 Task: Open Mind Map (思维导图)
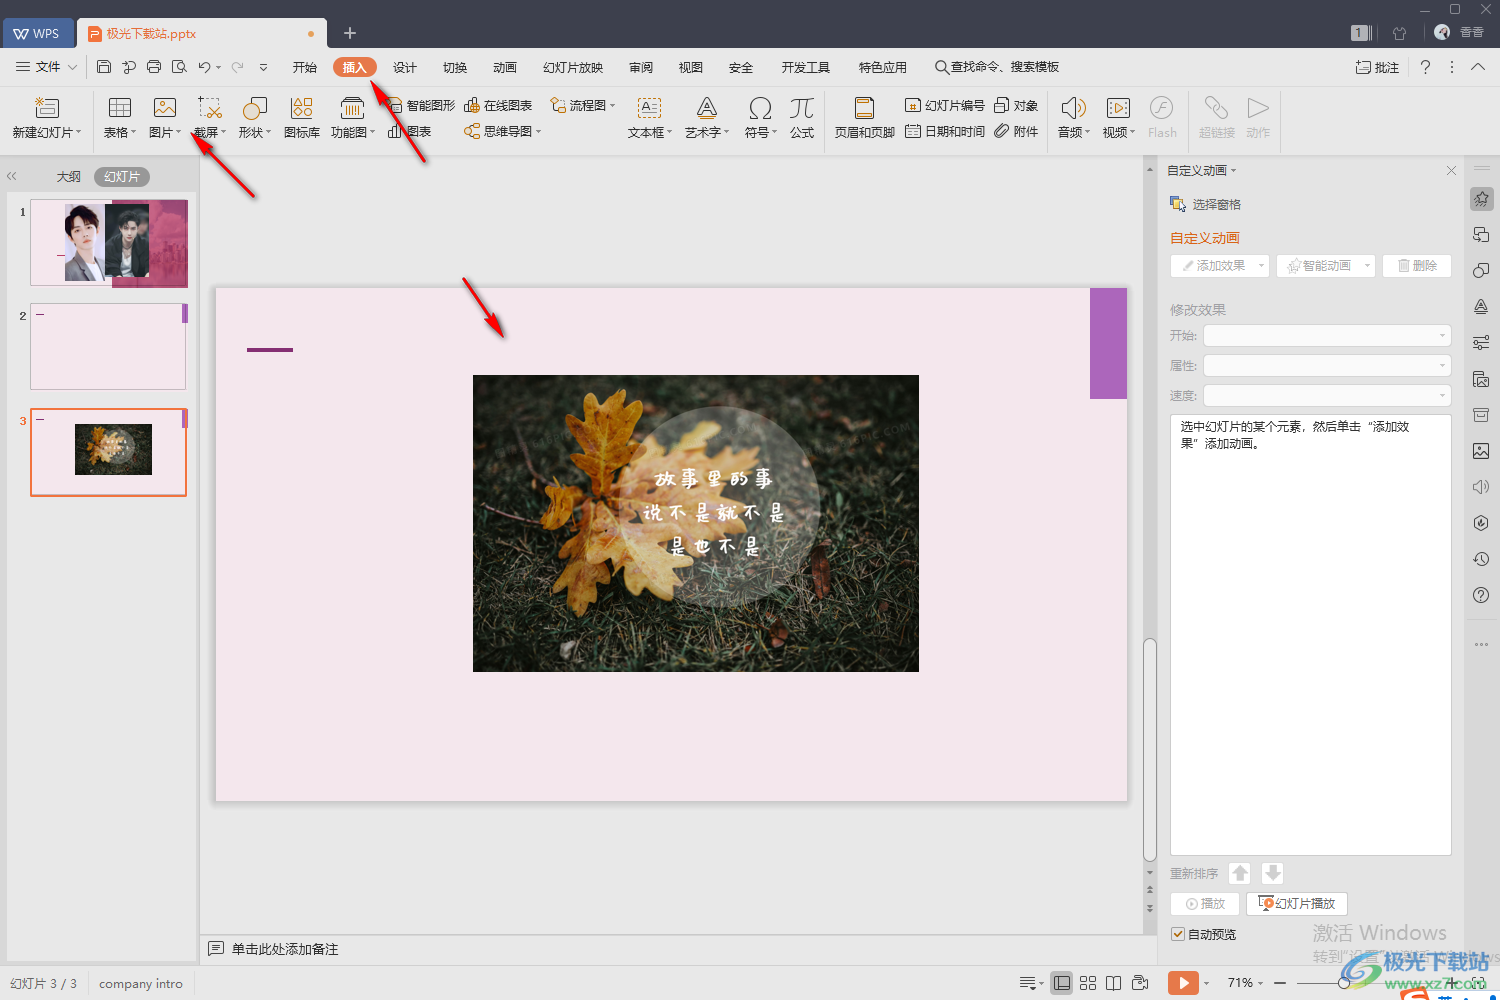pyautogui.click(x=502, y=131)
